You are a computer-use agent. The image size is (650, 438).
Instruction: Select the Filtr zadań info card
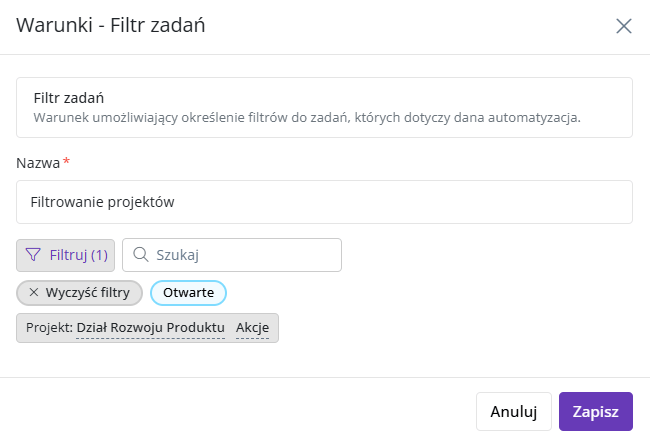[324, 107]
